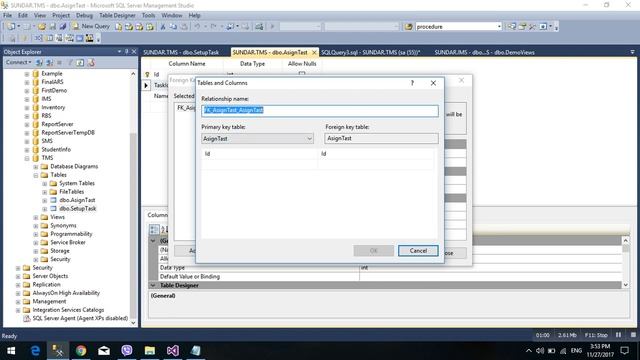
Task: Click the Disconnect icon in Object Explorer
Action: click(49, 62)
